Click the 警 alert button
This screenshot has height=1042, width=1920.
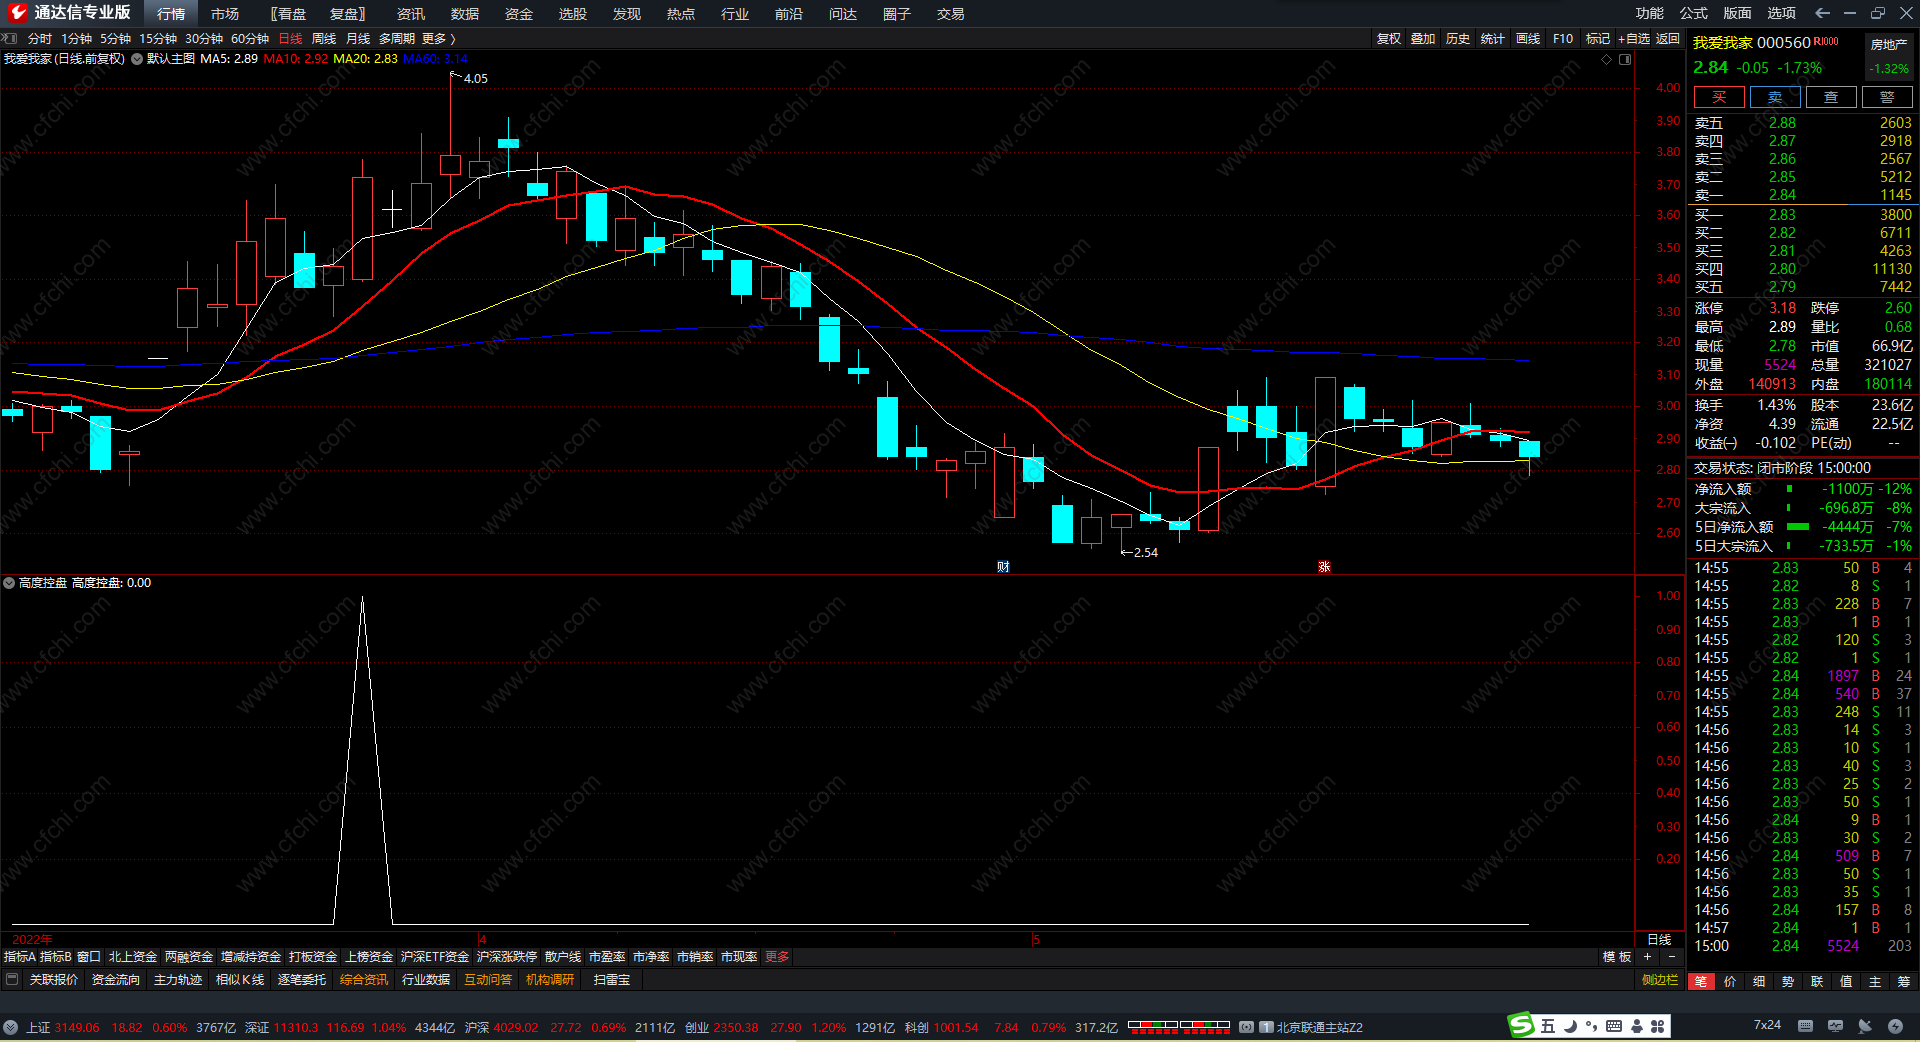pos(1887,97)
